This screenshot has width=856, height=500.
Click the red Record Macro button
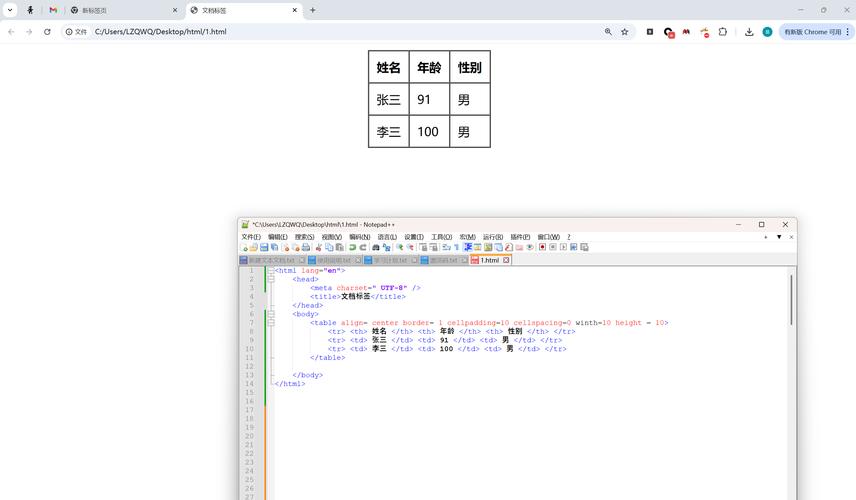tap(542, 247)
